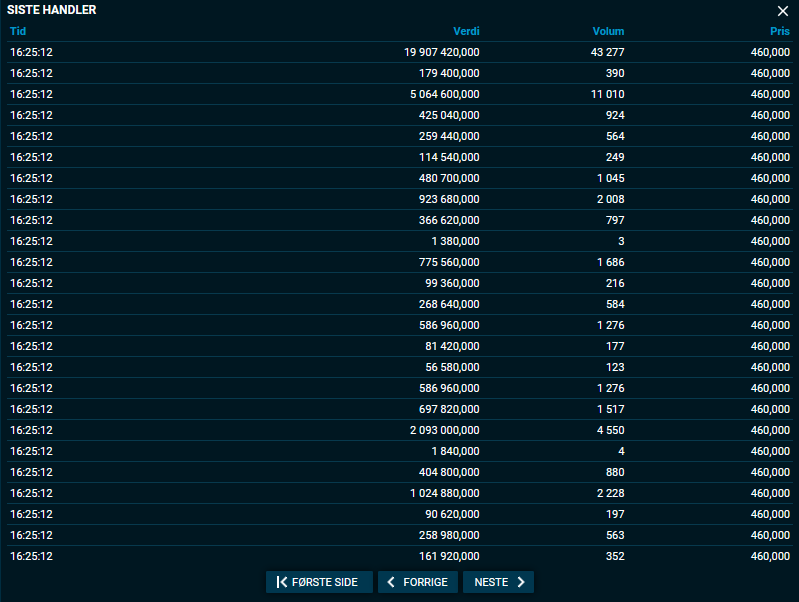Select the value 19 907 420,000
Viewport: 799px width, 602px height.
click(x=441, y=52)
